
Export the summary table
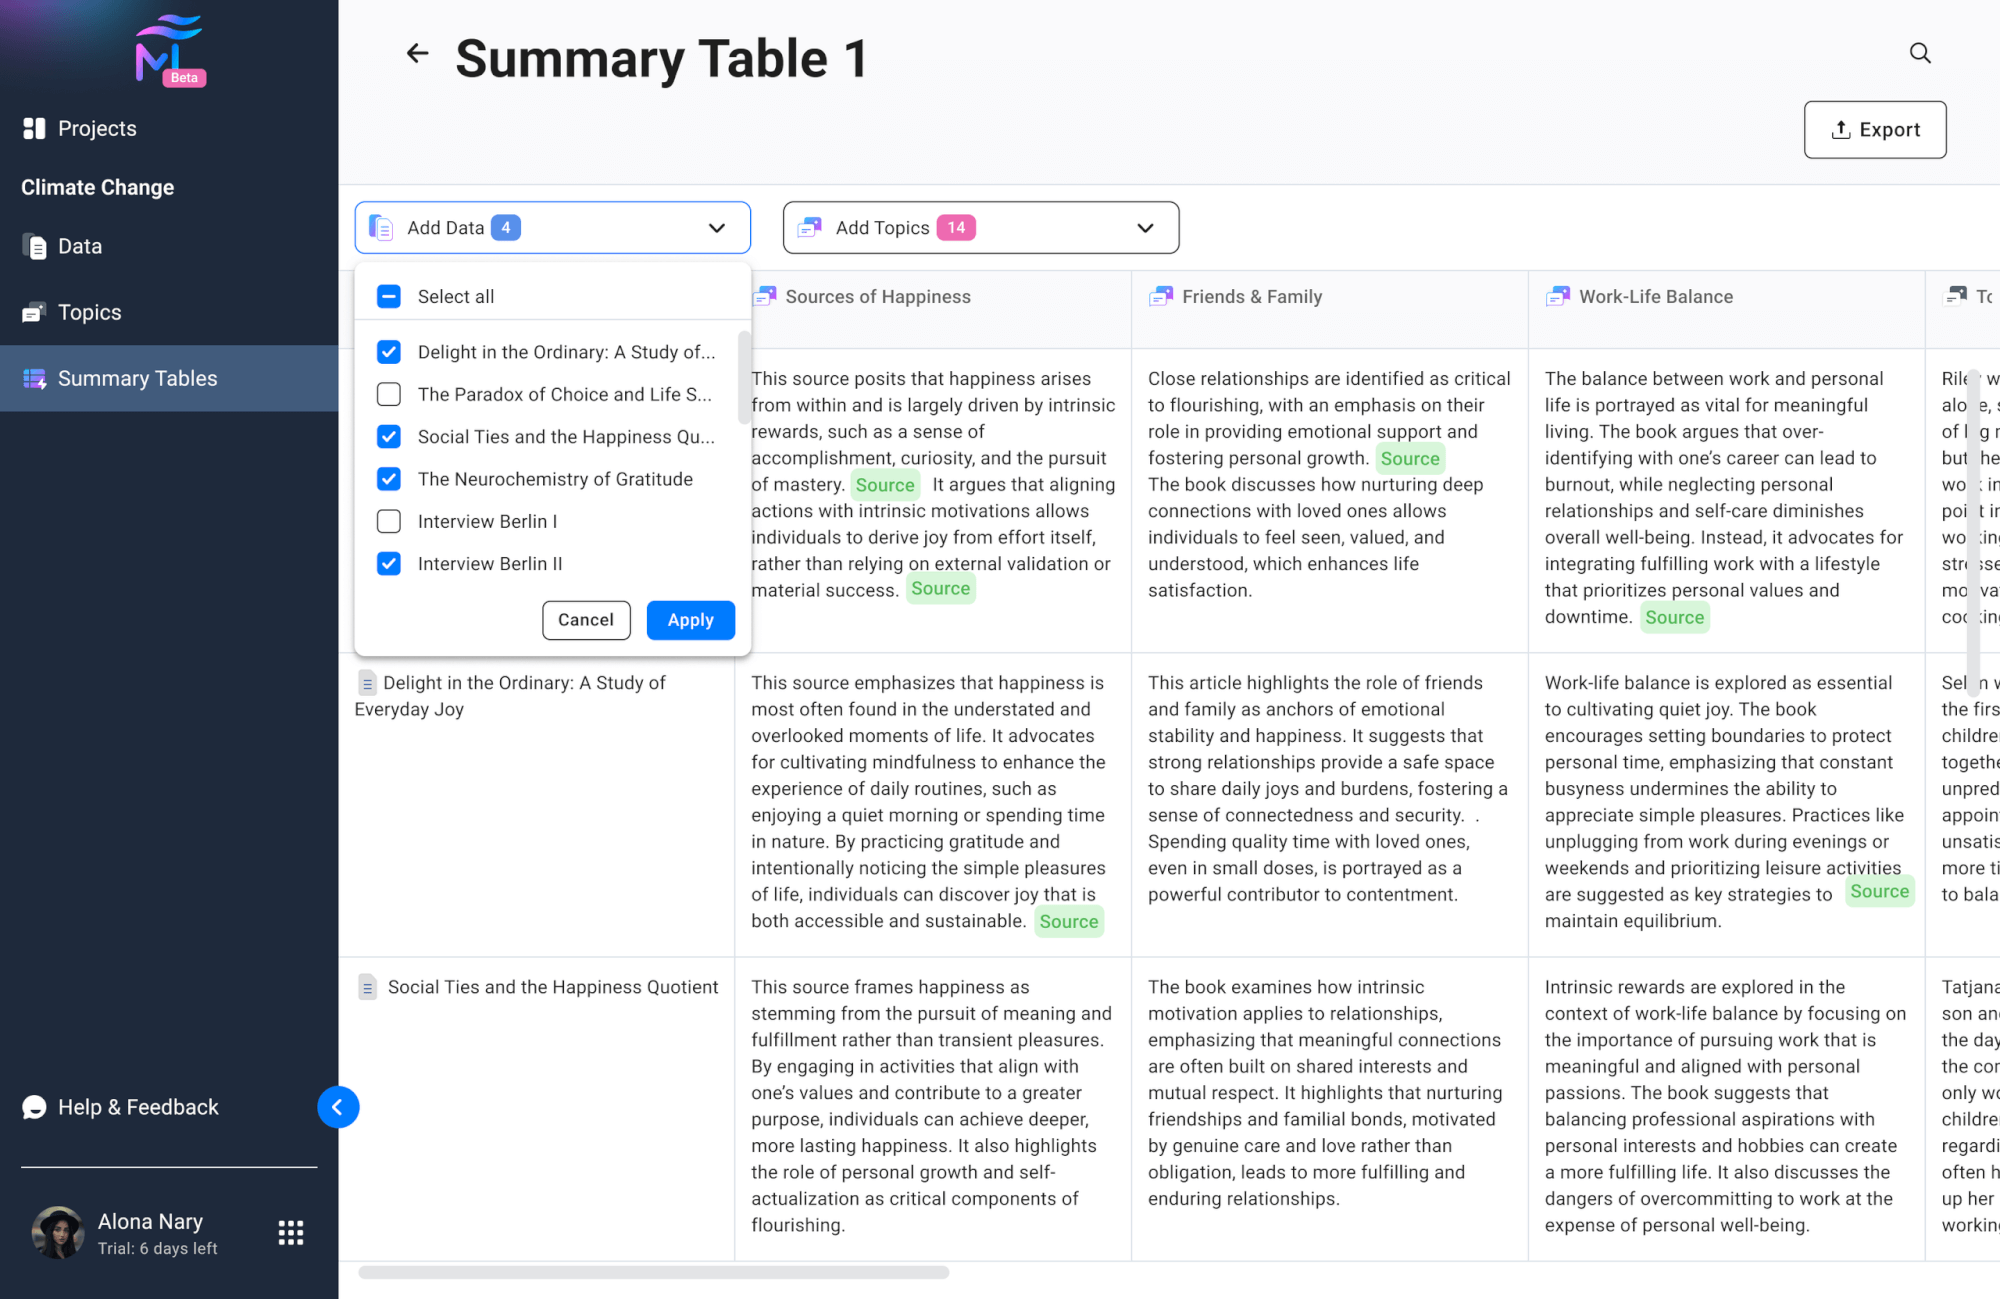point(1875,129)
